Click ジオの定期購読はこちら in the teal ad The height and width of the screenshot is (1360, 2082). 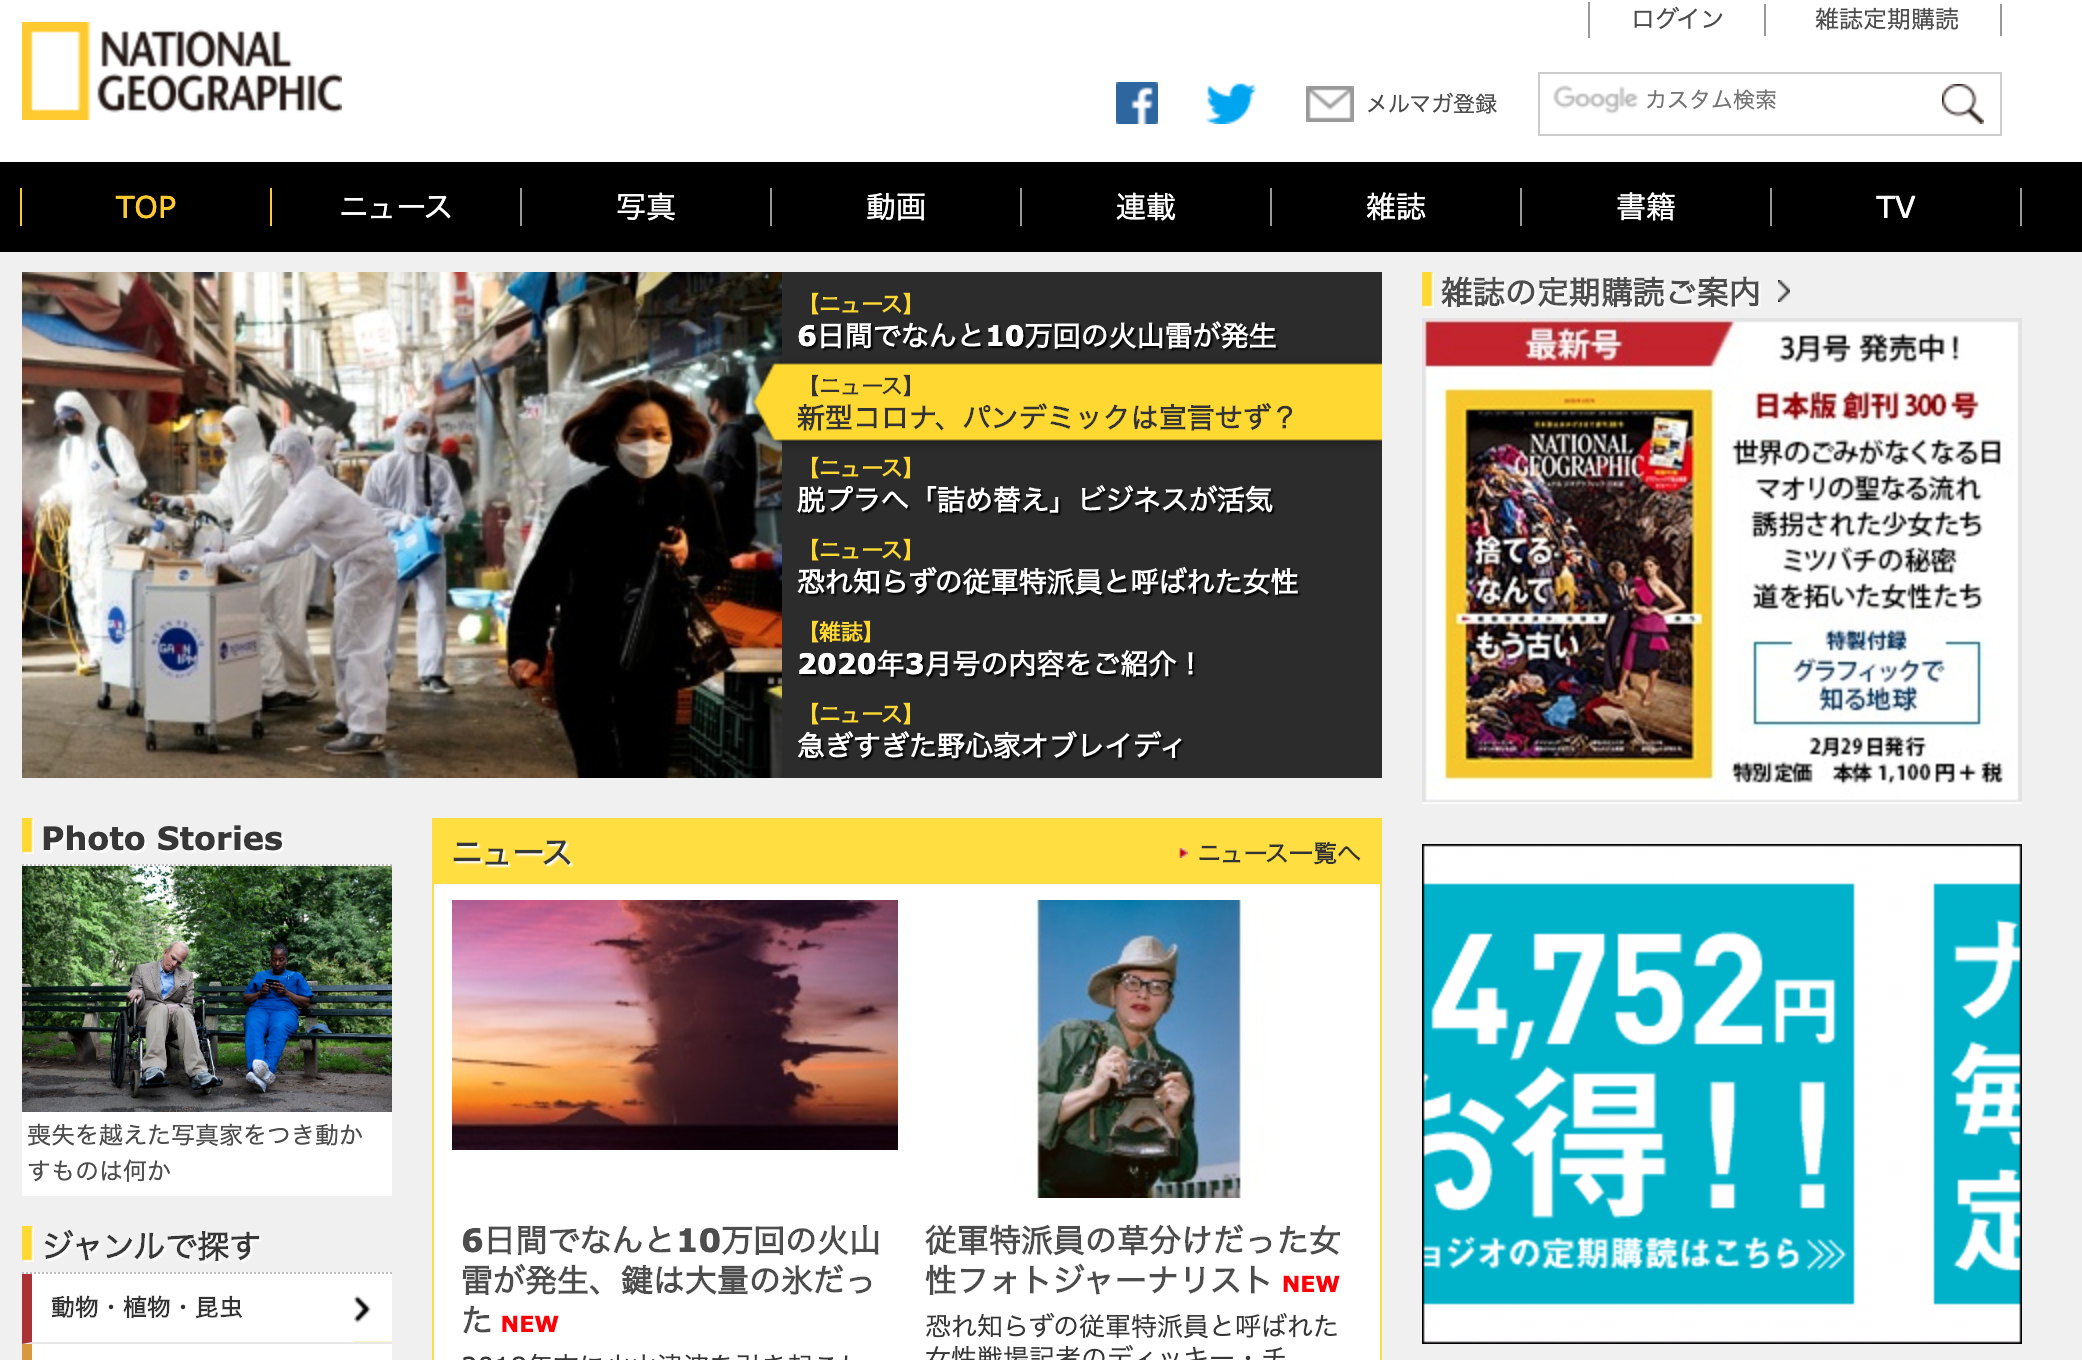click(x=1634, y=1252)
